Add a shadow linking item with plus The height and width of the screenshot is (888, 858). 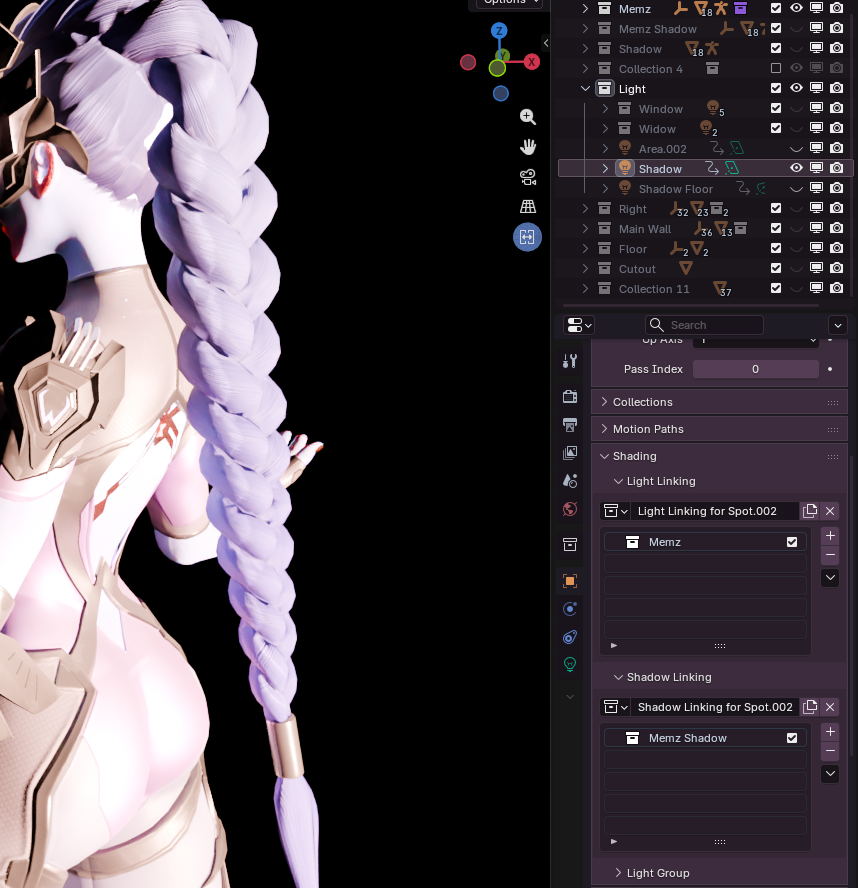coord(830,732)
